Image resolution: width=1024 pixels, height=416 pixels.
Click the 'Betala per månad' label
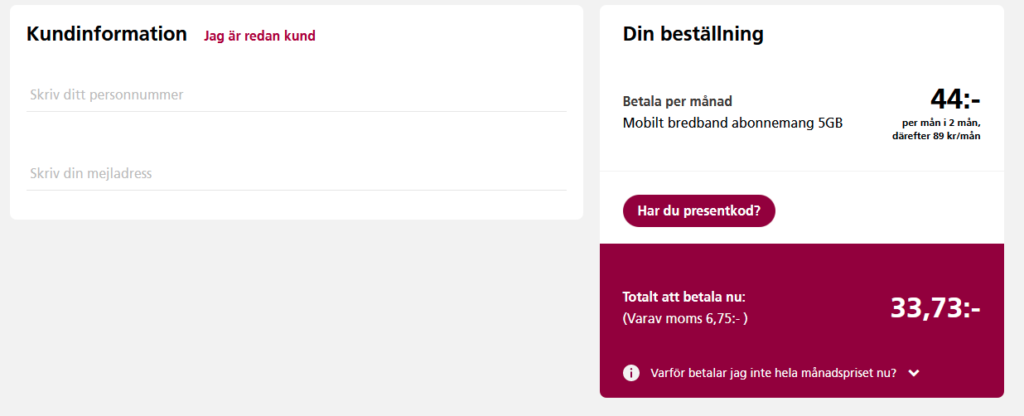(x=677, y=102)
